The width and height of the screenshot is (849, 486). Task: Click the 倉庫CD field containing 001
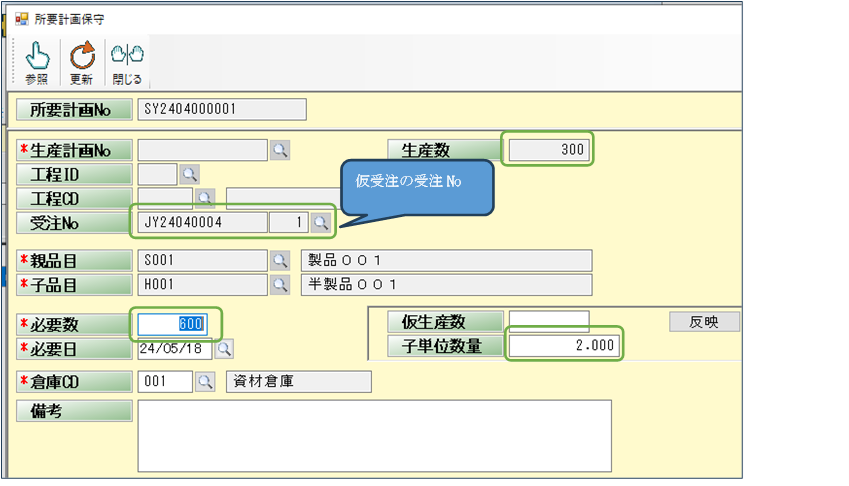164,382
